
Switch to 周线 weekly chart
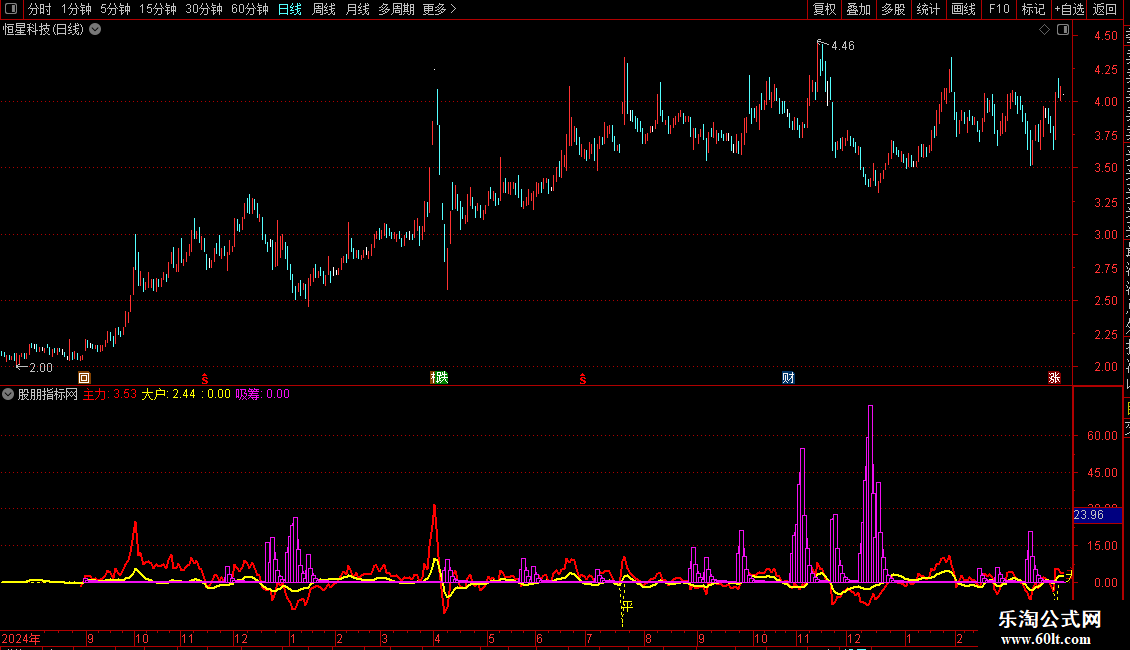[x=324, y=9]
